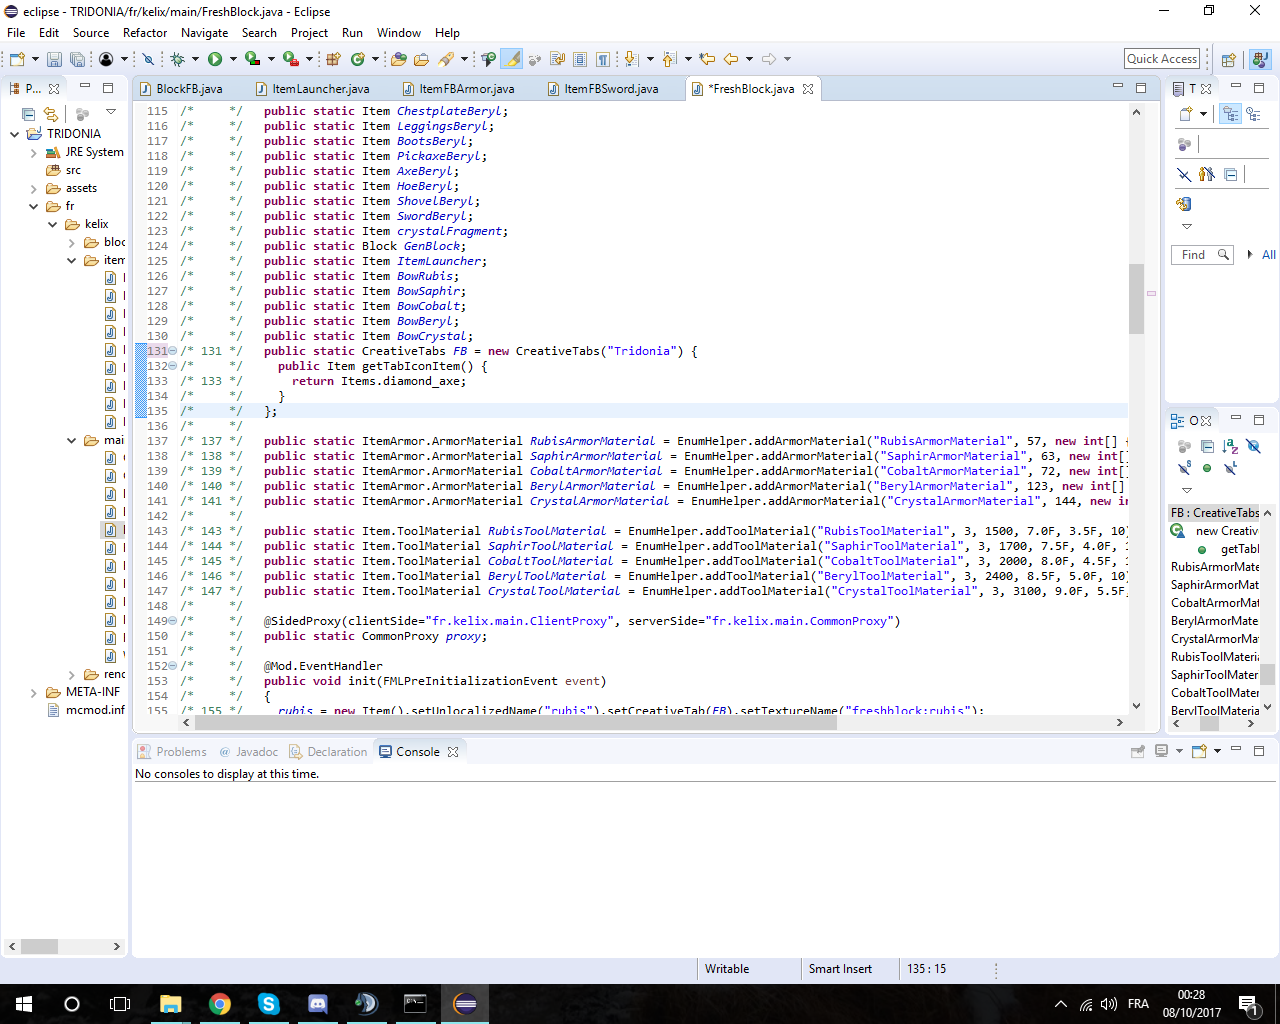Toggle Hide Fields filter in Outline

1253,446
